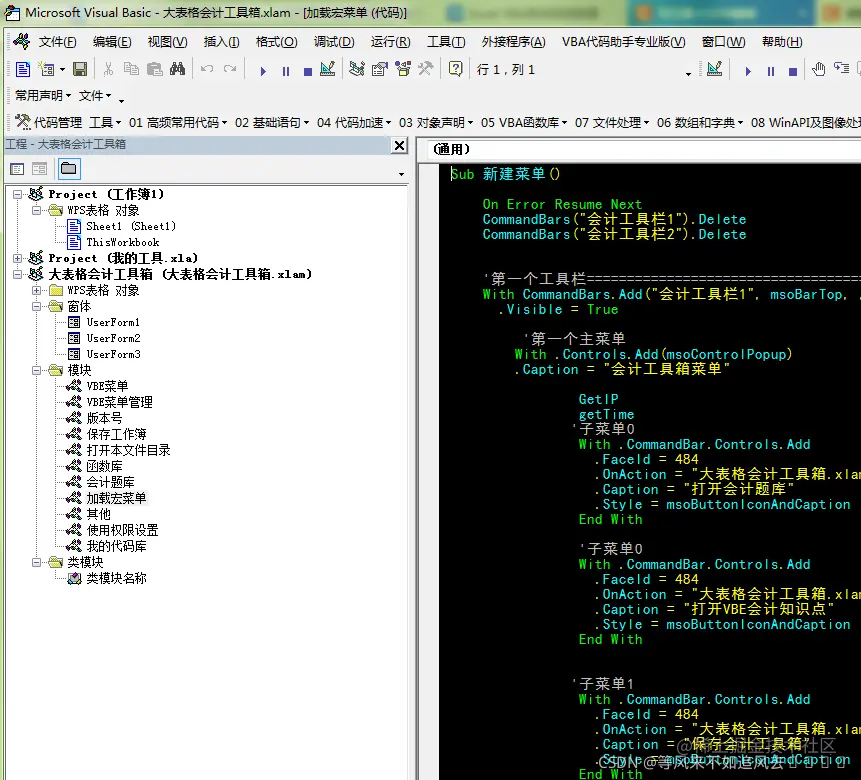
Task: Select UserForm2 in the forms folder
Action: tap(113, 338)
